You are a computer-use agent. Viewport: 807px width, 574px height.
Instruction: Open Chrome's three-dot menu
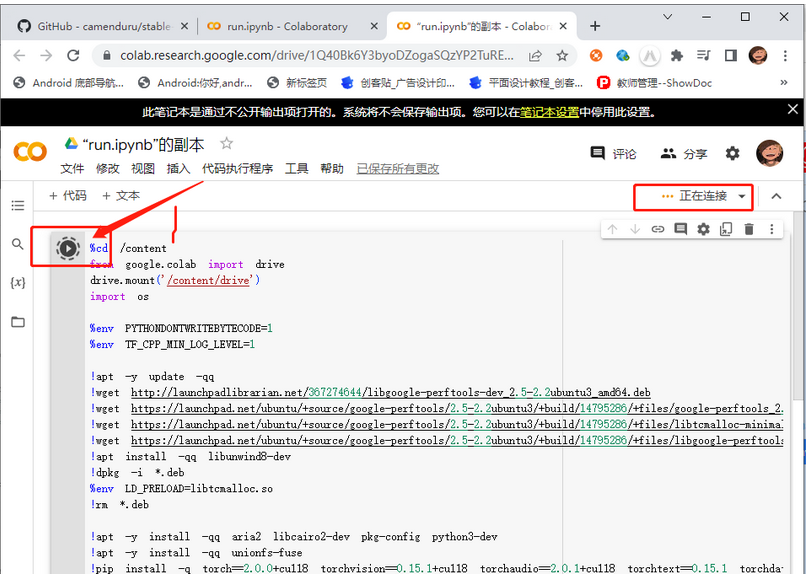tap(785, 56)
